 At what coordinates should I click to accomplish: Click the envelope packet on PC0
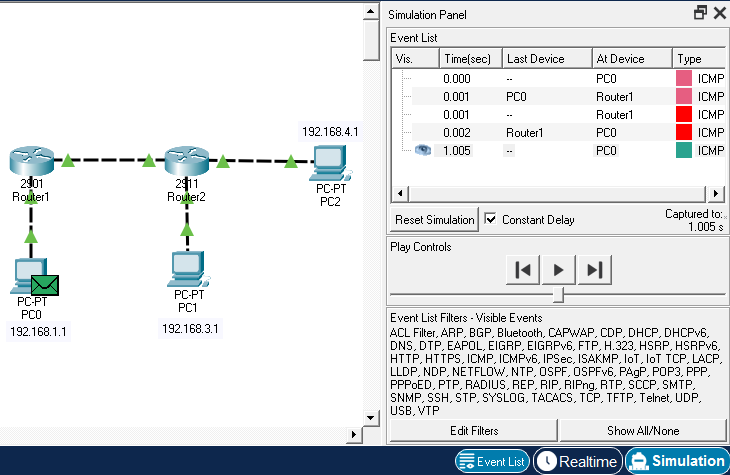[46, 285]
